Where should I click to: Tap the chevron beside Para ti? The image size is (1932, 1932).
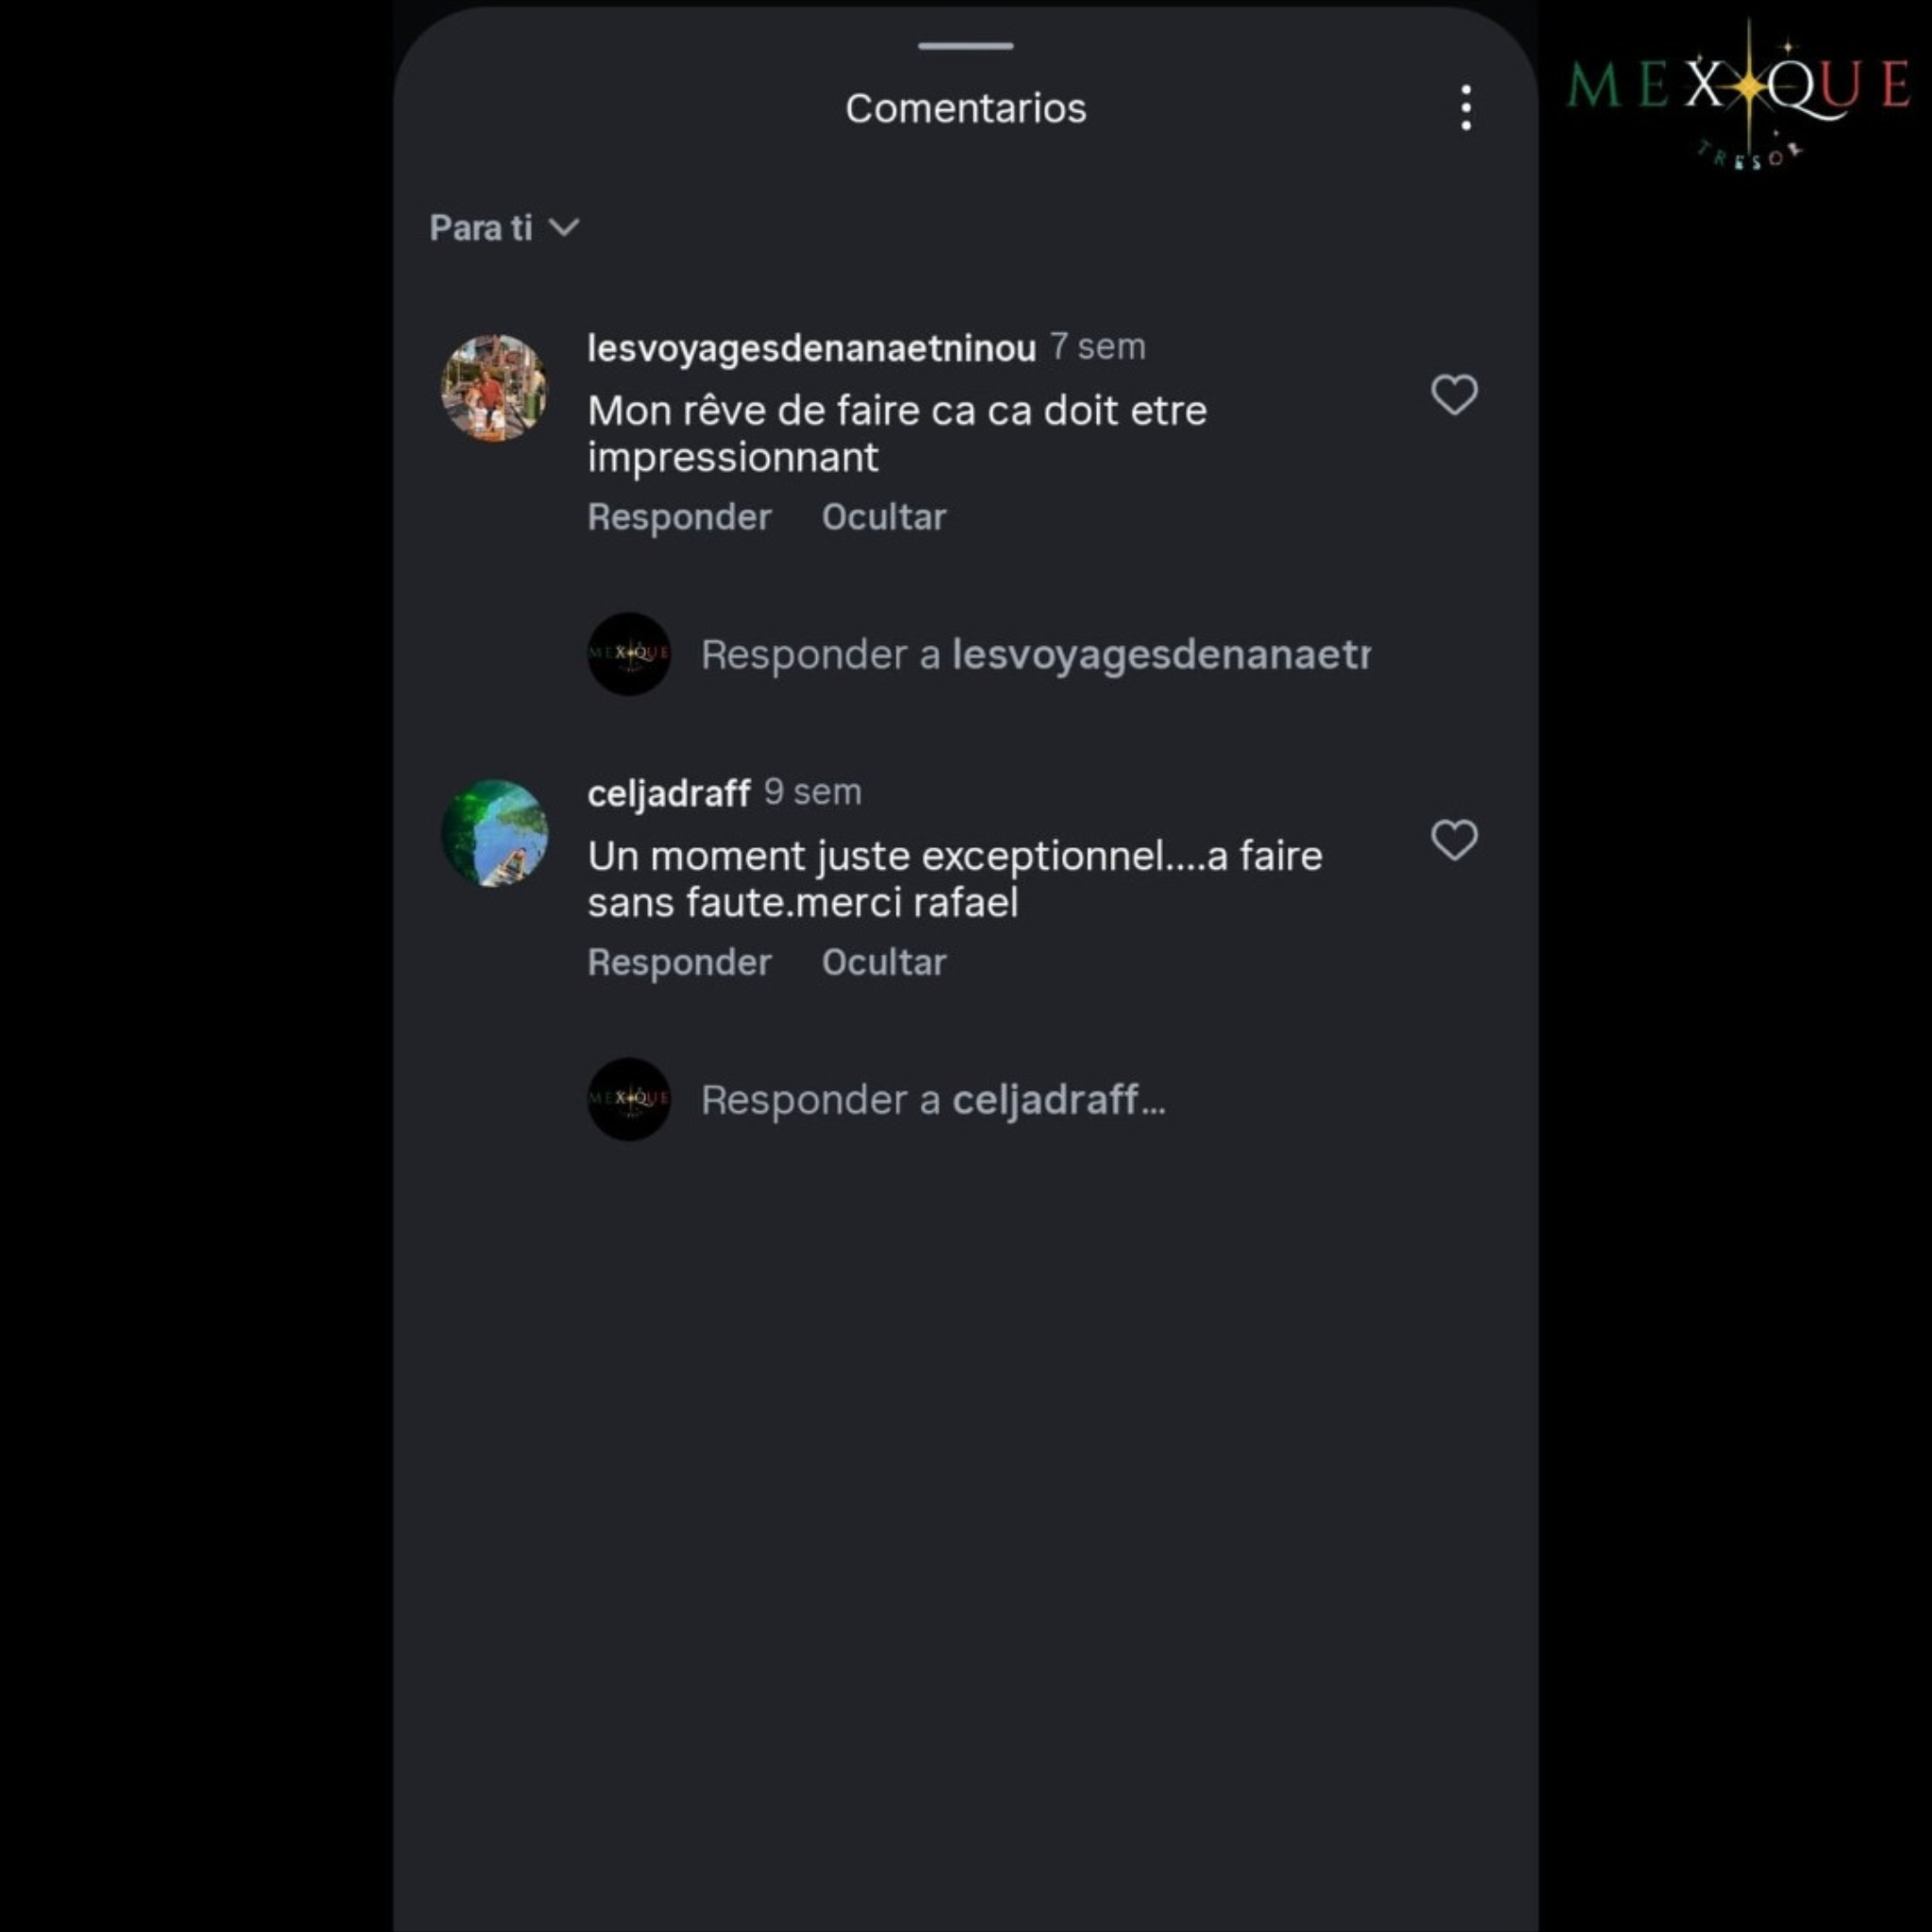[x=564, y=228]
